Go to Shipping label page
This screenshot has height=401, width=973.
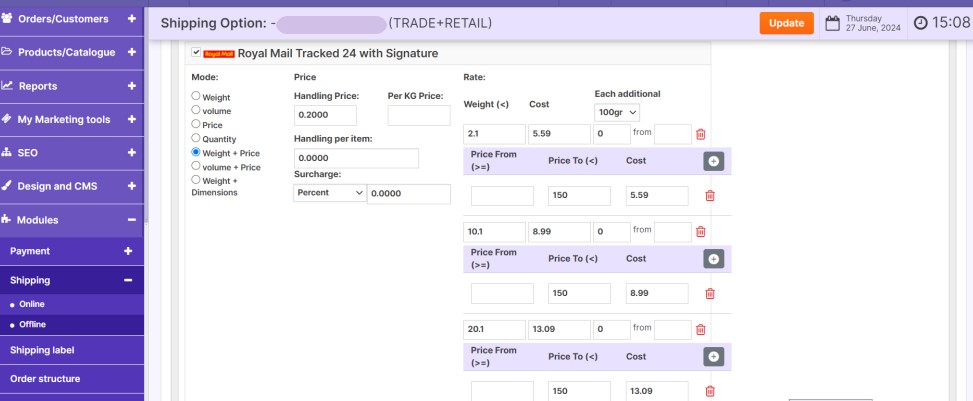42,350
